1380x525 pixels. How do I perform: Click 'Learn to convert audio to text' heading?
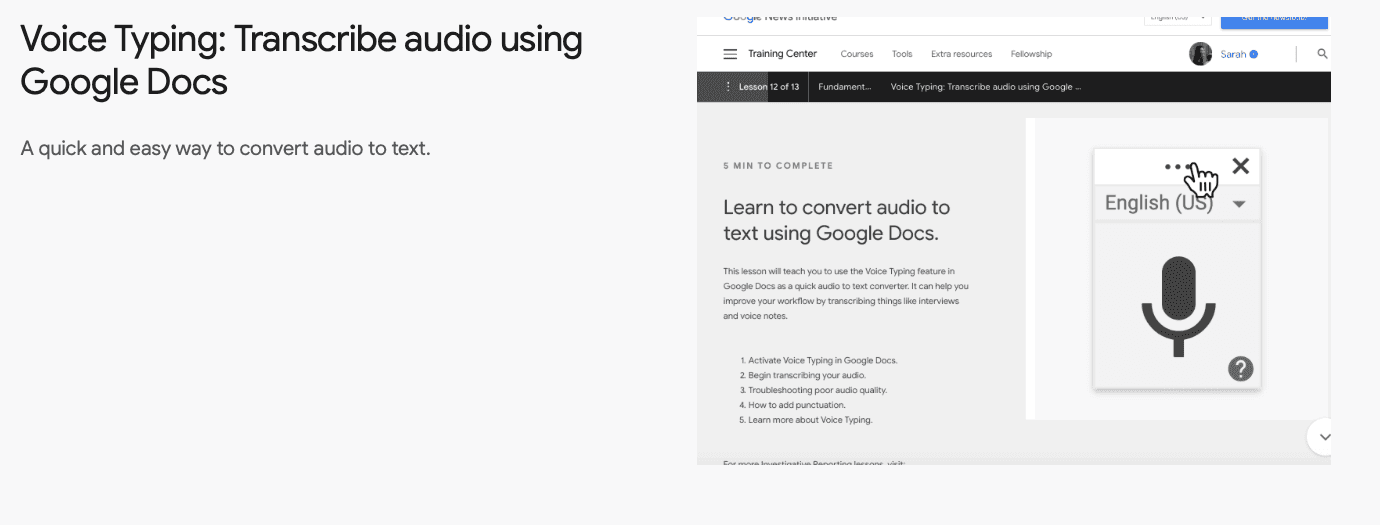tap(837, 221)
